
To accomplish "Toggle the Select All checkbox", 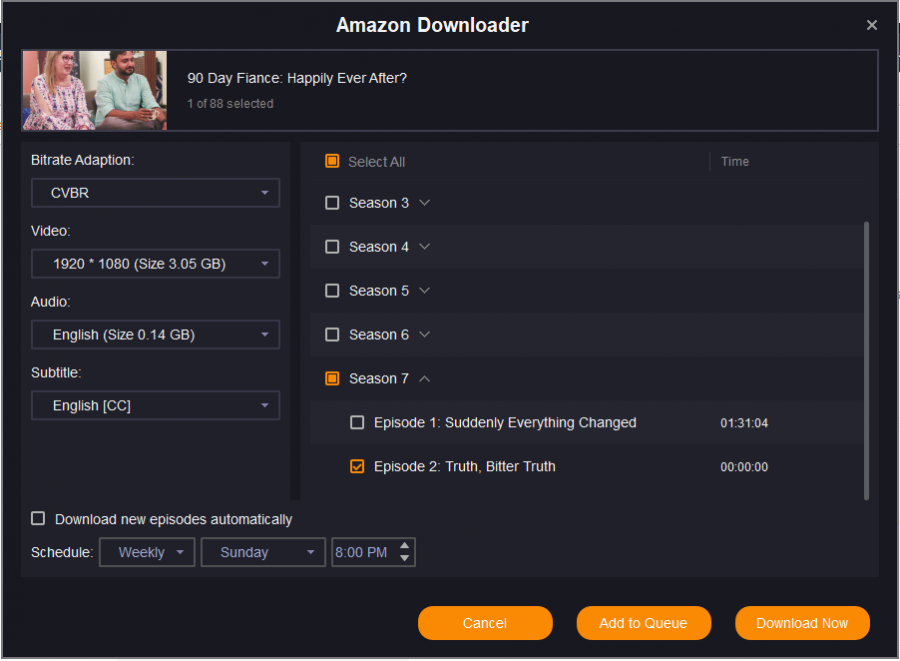I will pos(332,161).
